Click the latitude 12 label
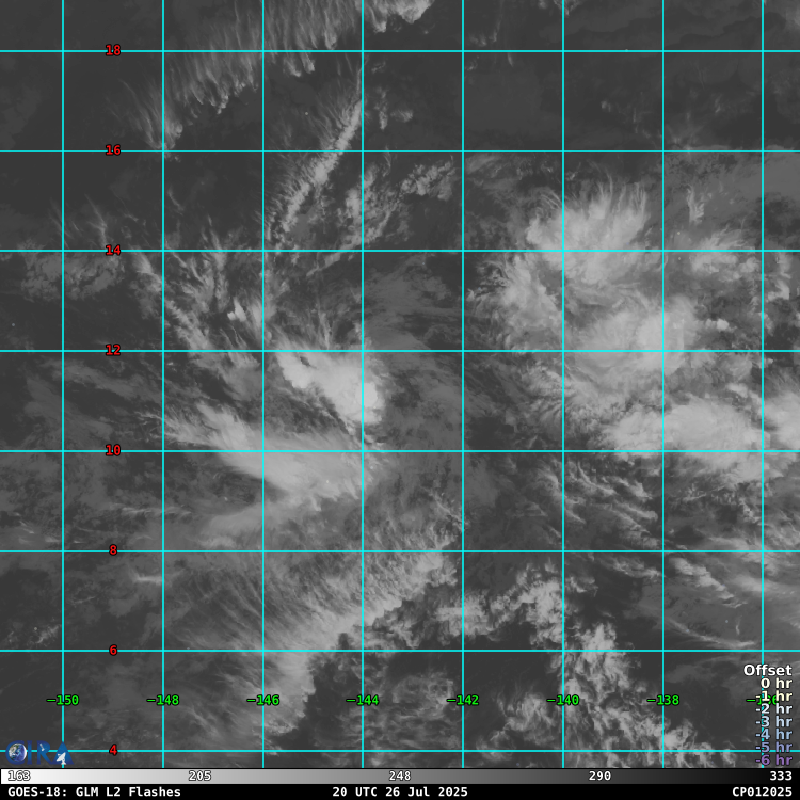This screenshot has width=800, height=800. coord(113,350)
